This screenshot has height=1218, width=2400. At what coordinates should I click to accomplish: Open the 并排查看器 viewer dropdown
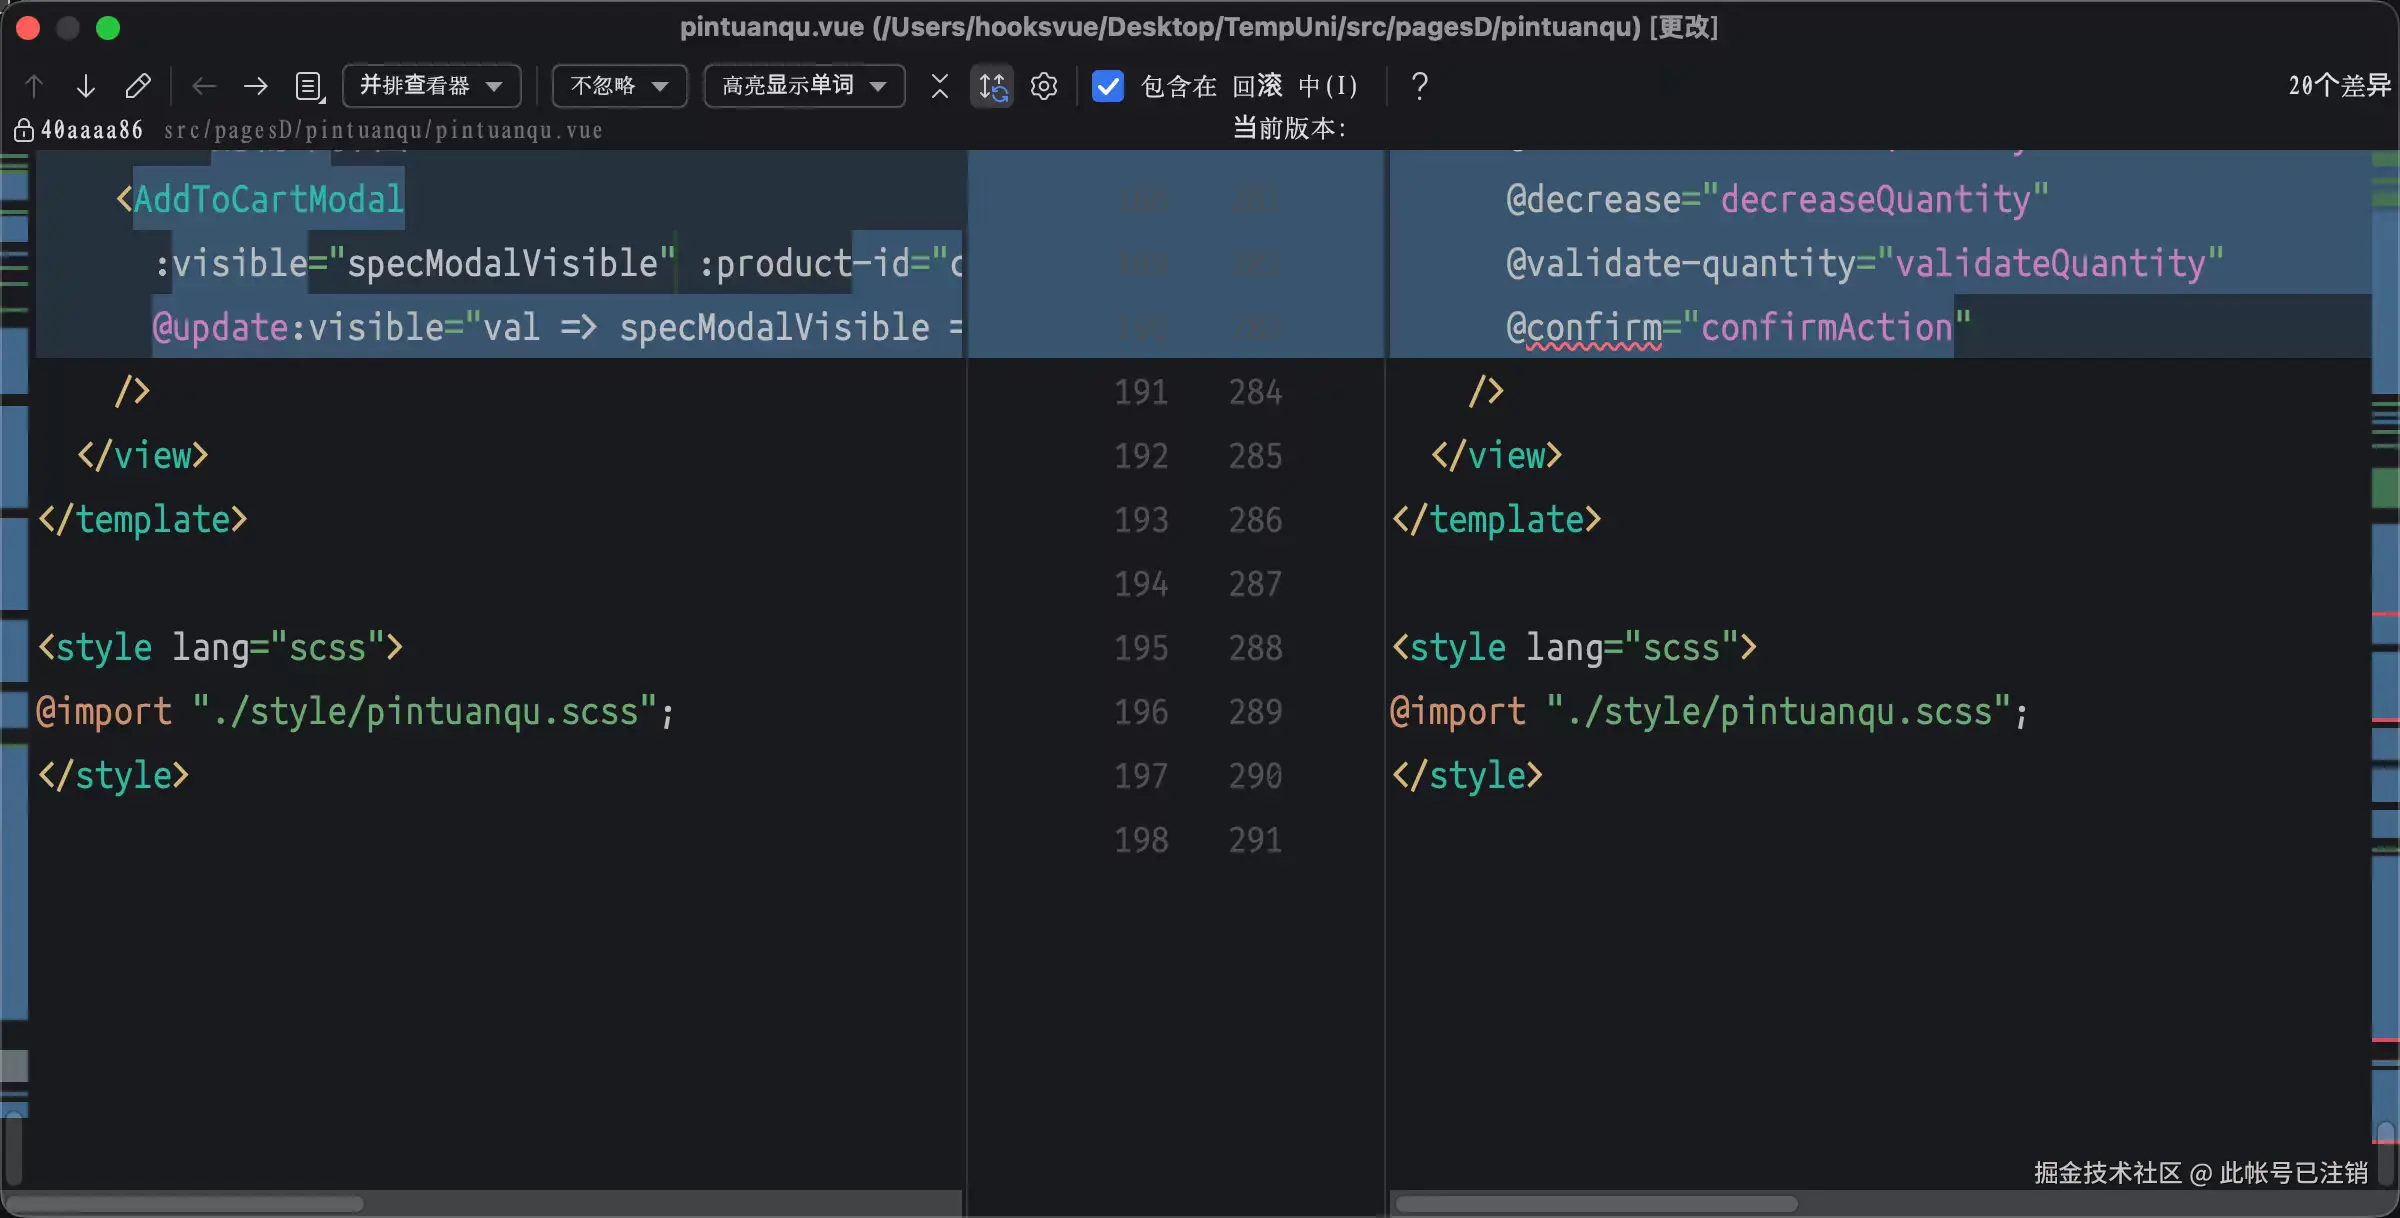point(431,86)
